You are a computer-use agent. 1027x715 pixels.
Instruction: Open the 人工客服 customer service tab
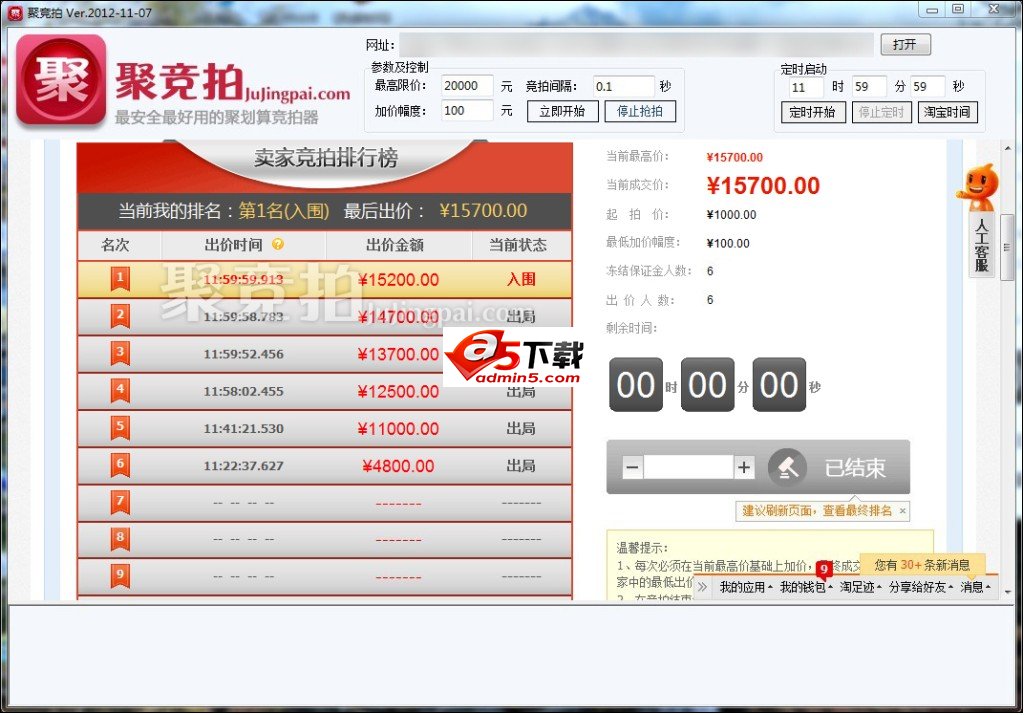pyautogui.click(x=983, y=246)
